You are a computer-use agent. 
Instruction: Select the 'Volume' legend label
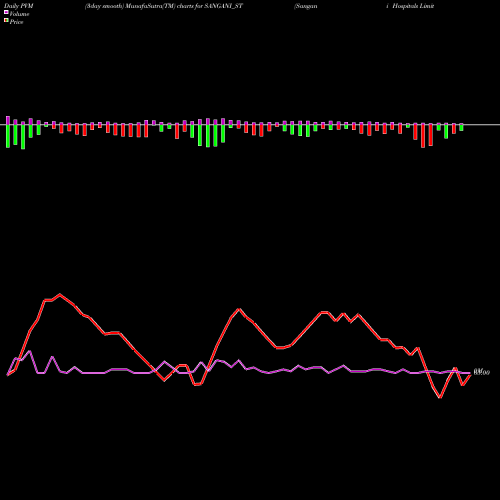pyautogui.click(x=19, y=14)
